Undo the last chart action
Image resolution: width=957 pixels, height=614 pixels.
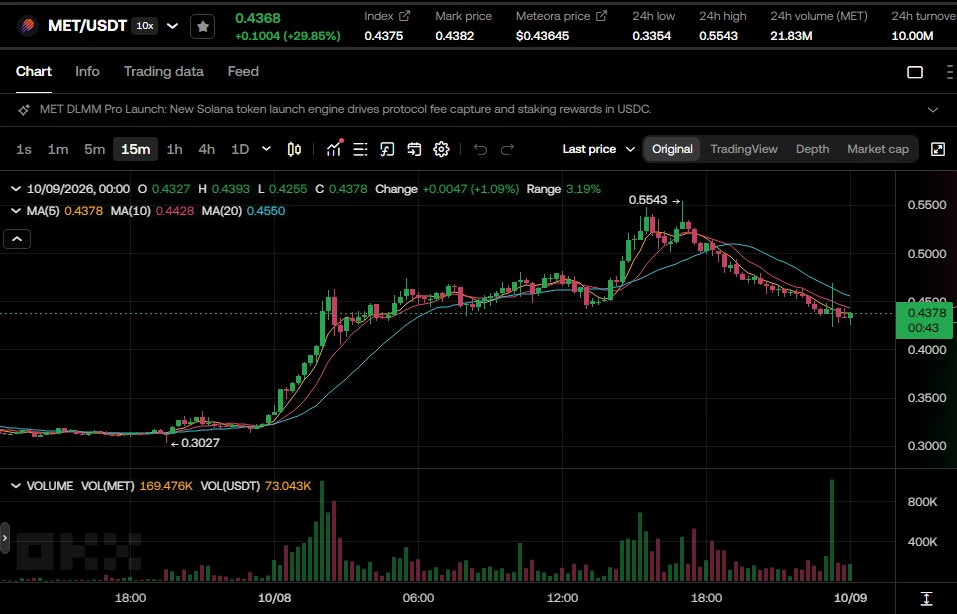pyautogui.click(x=480, y=149)
